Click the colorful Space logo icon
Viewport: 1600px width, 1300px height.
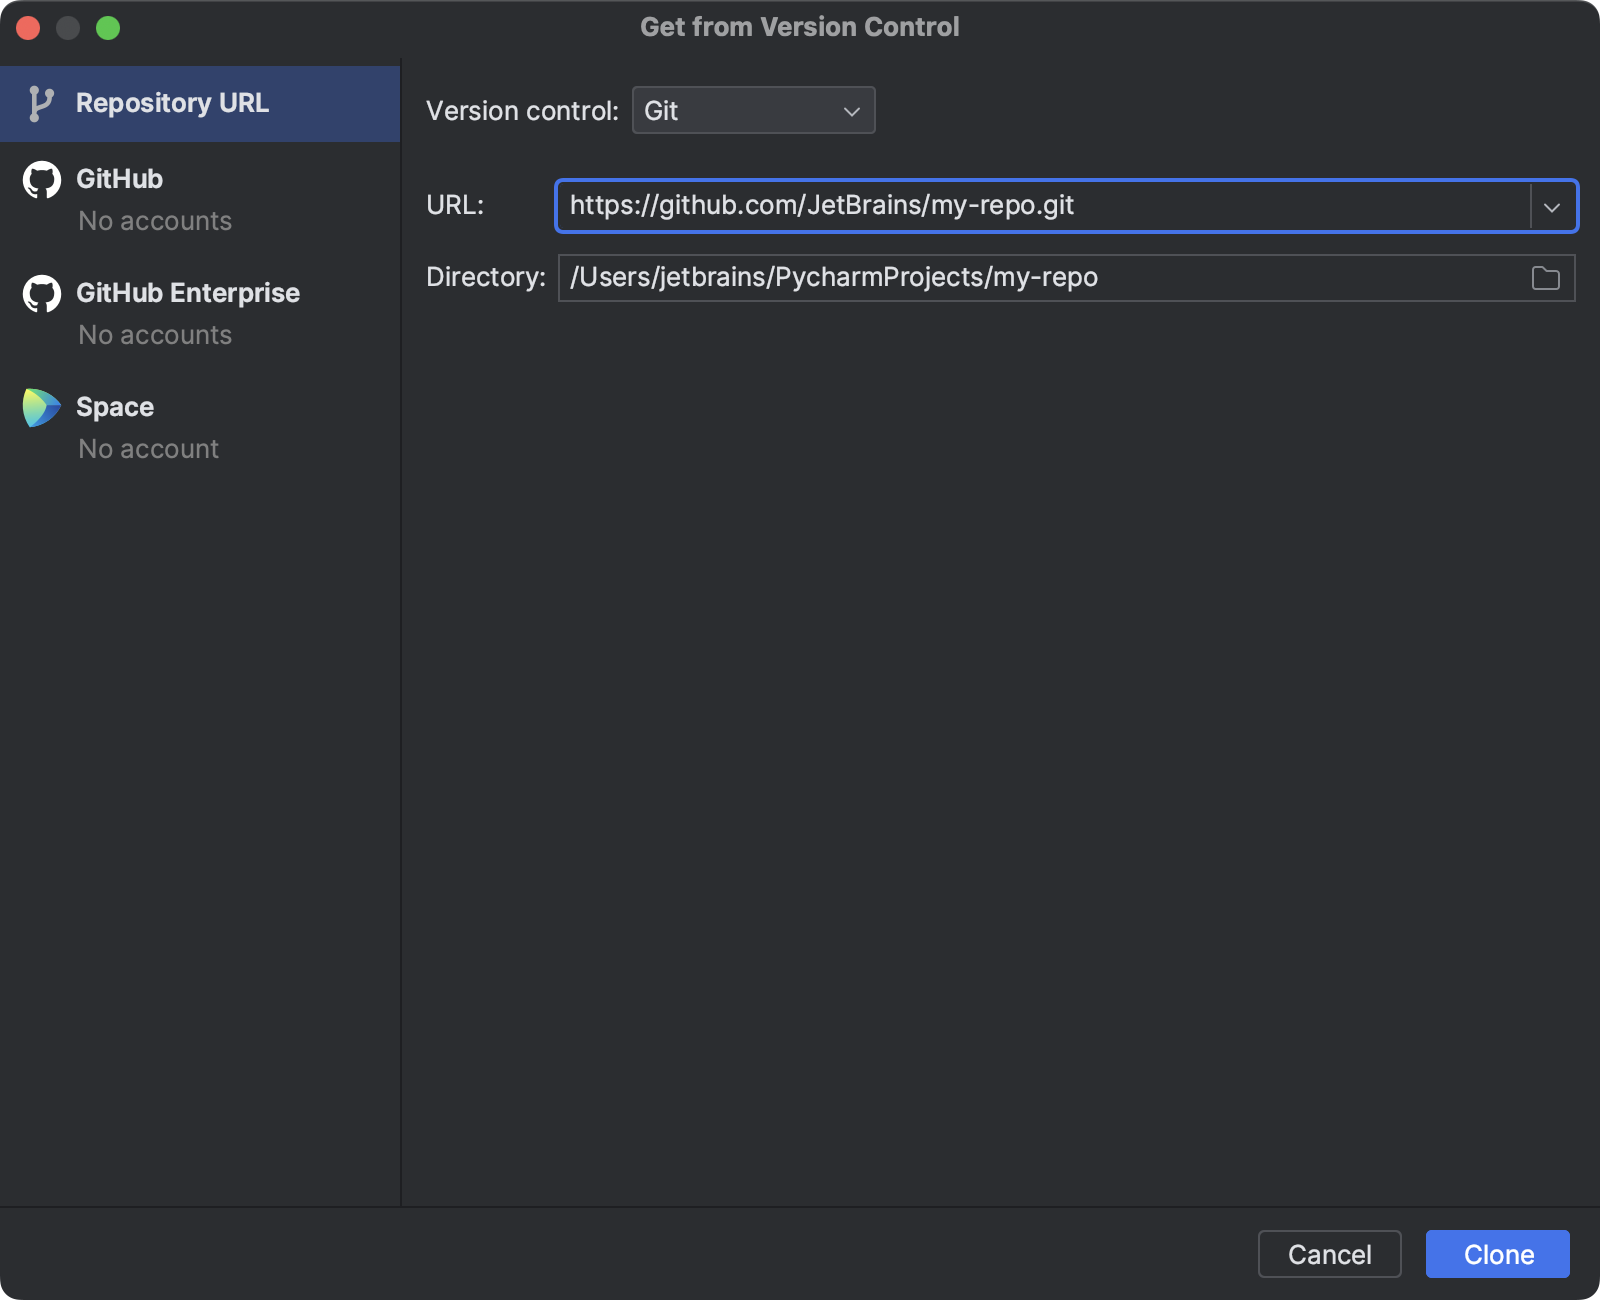pos(41,407)
